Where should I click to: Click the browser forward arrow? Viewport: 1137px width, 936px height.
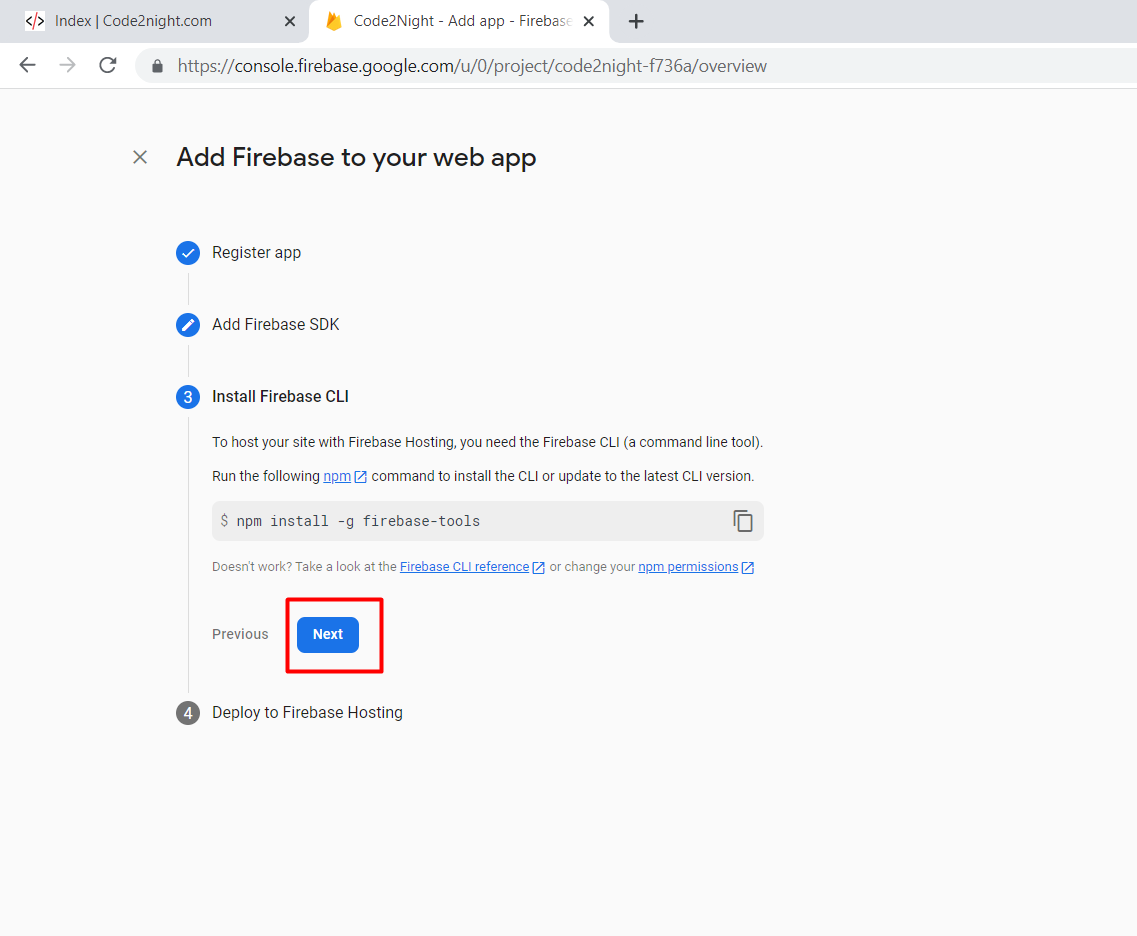[x=67, y=65]
